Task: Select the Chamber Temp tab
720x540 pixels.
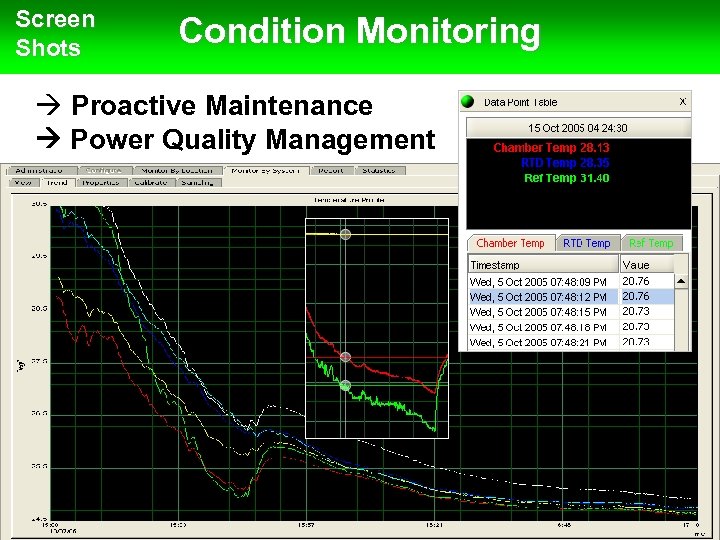Action: [511, 243]
